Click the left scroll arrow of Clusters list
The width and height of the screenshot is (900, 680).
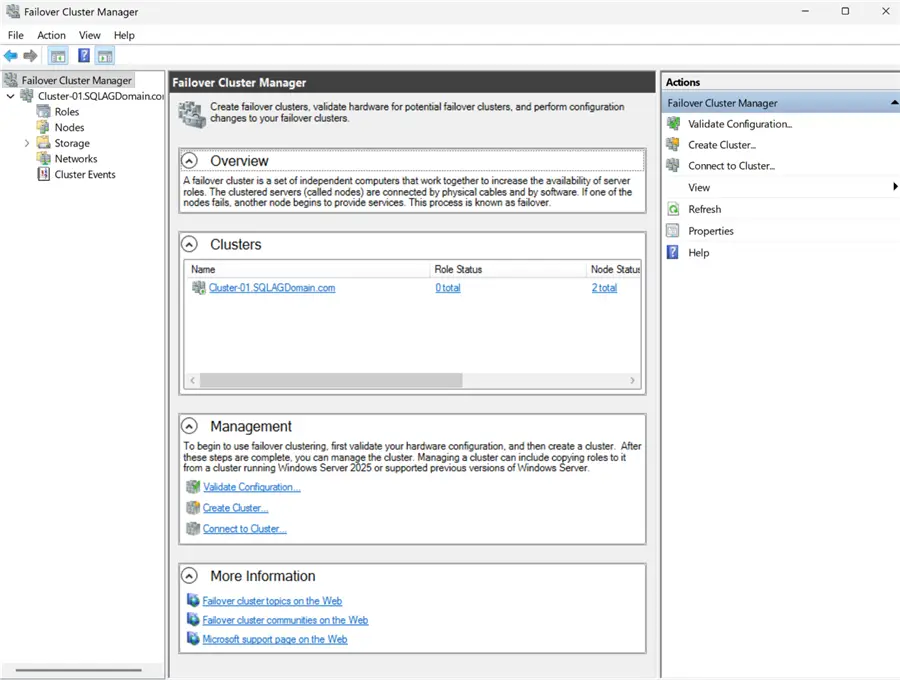coord(192,380)
